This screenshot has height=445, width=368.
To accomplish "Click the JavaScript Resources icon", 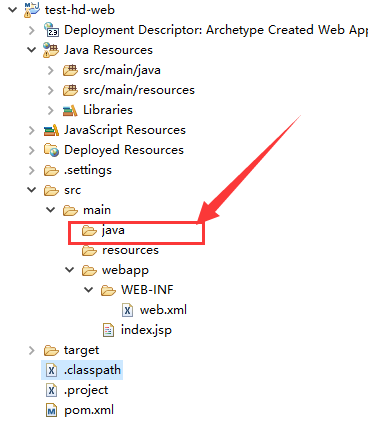I will click(51, 130).
